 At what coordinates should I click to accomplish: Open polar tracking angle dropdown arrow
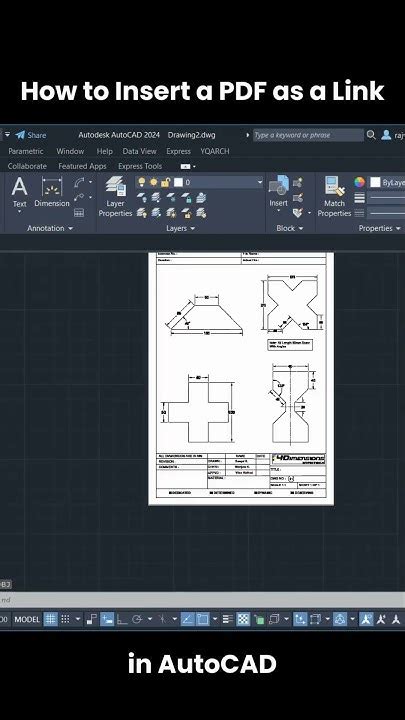click(150, 619)
